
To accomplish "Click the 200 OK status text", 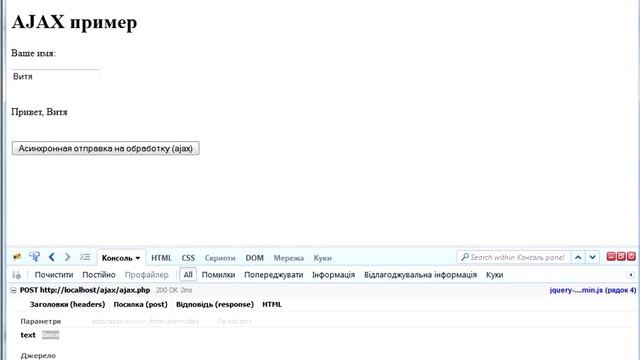I will [168, 290].
